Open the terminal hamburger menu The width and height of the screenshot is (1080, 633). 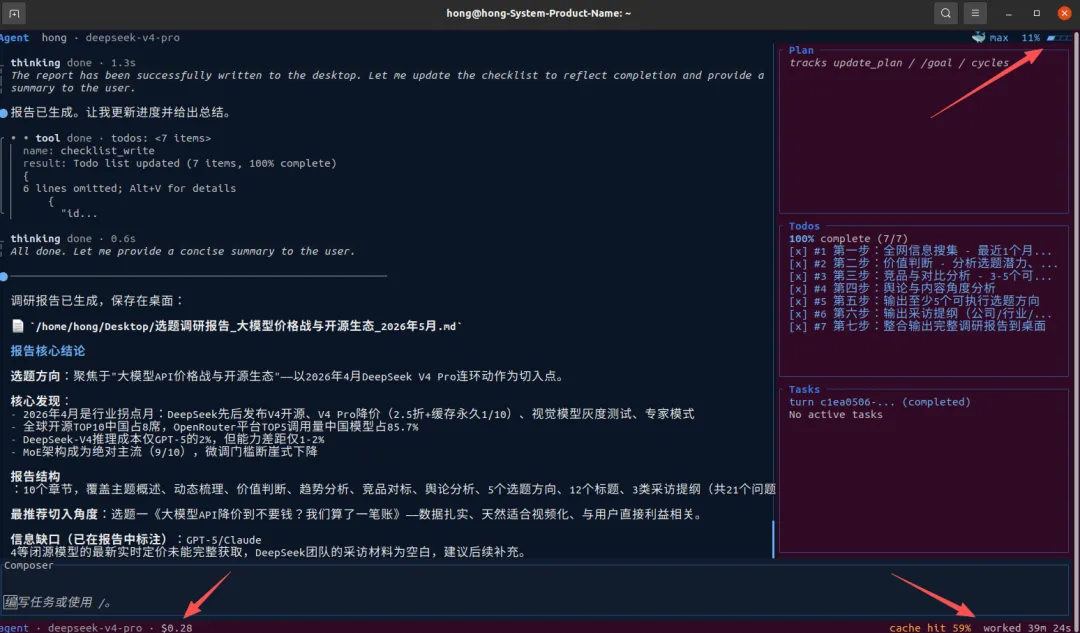click(x=975, y=13)
